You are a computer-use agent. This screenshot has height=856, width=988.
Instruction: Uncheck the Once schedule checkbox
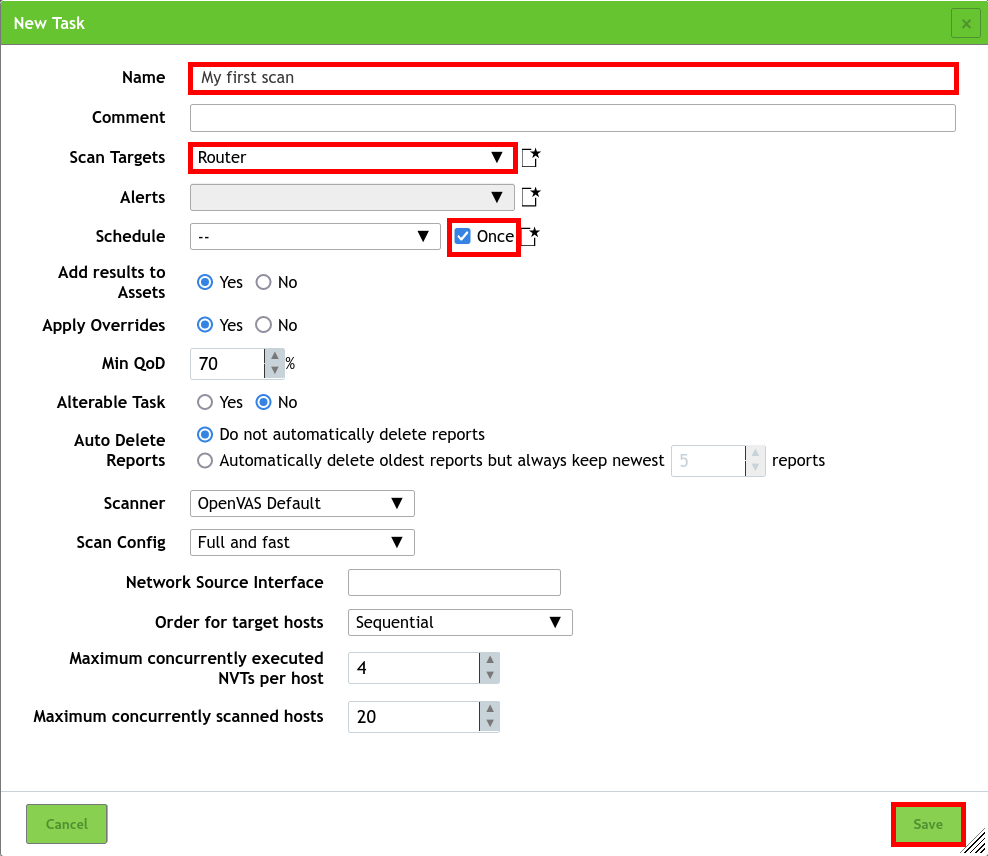[462, 236]
